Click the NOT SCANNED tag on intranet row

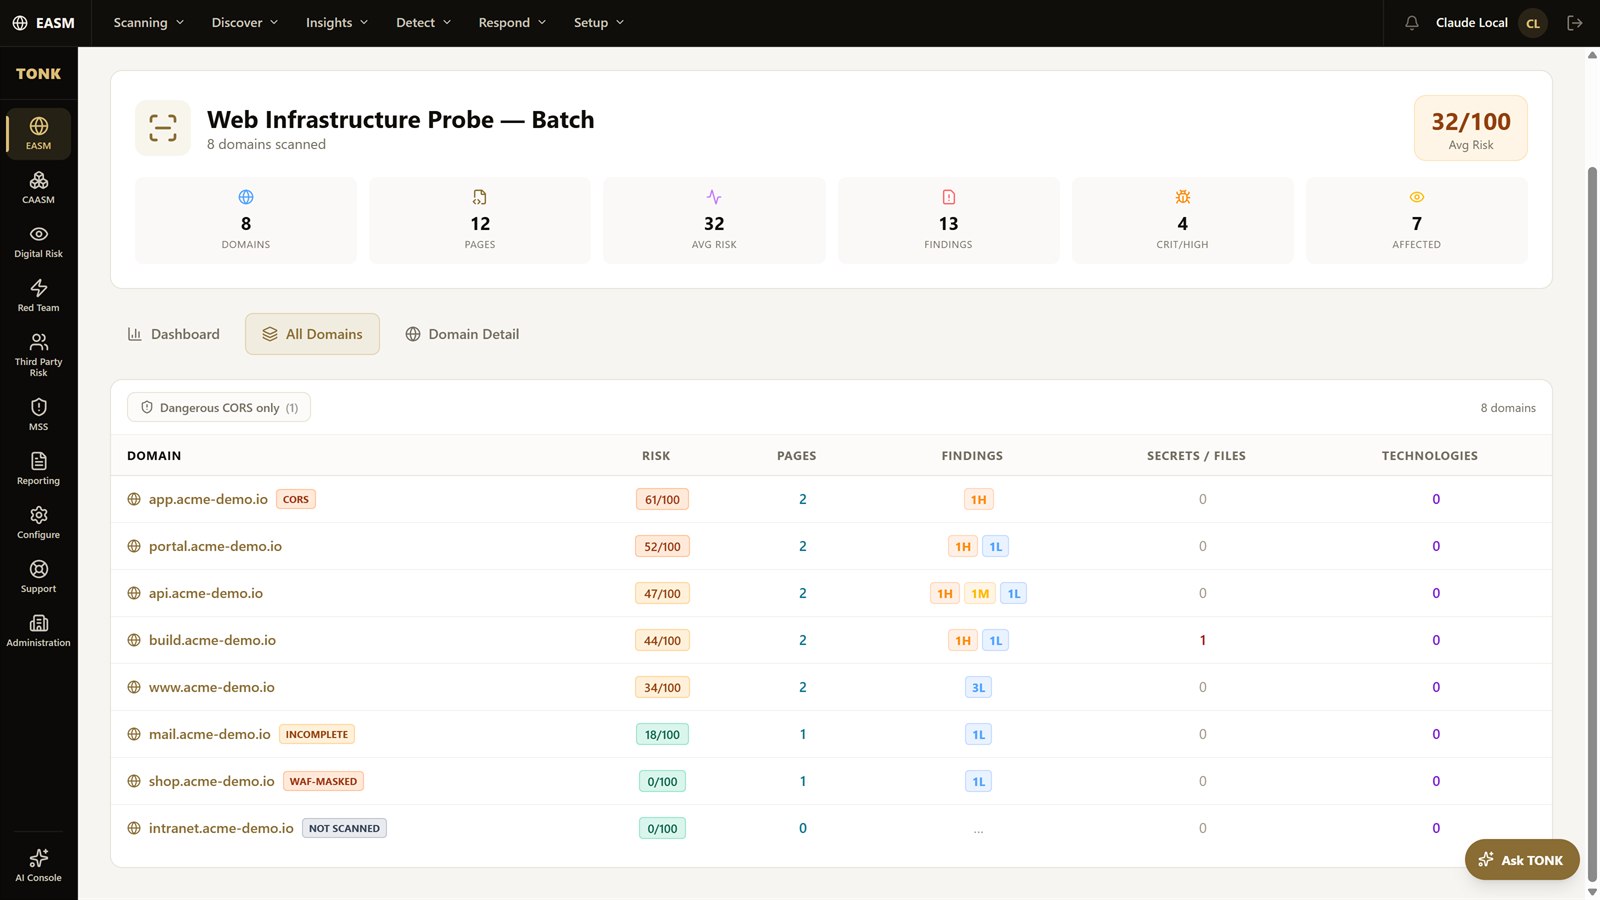(344, 828)
